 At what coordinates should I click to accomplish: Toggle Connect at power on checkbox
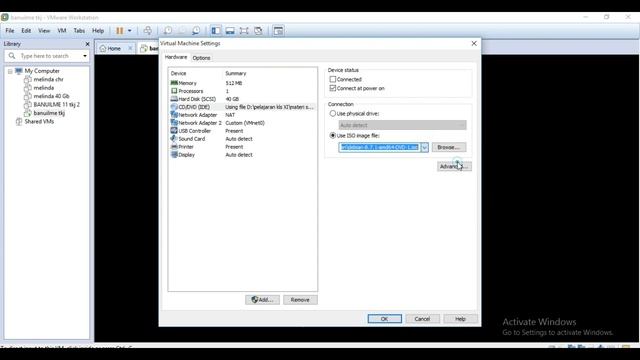[x=333, y=88]
